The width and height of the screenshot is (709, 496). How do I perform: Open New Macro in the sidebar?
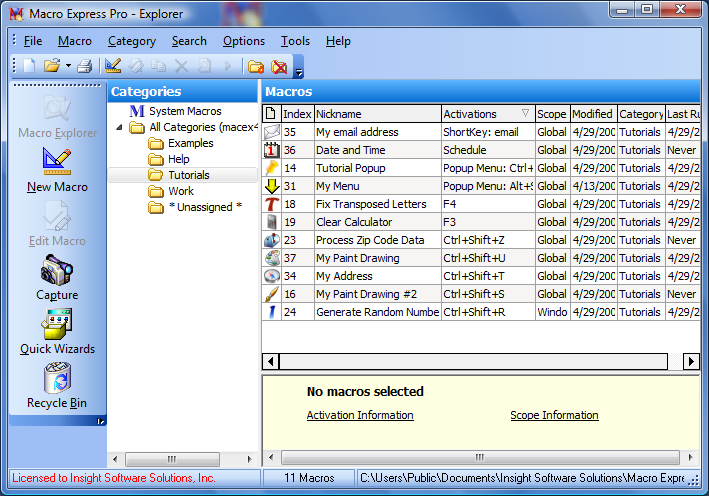tap(57, 170)
